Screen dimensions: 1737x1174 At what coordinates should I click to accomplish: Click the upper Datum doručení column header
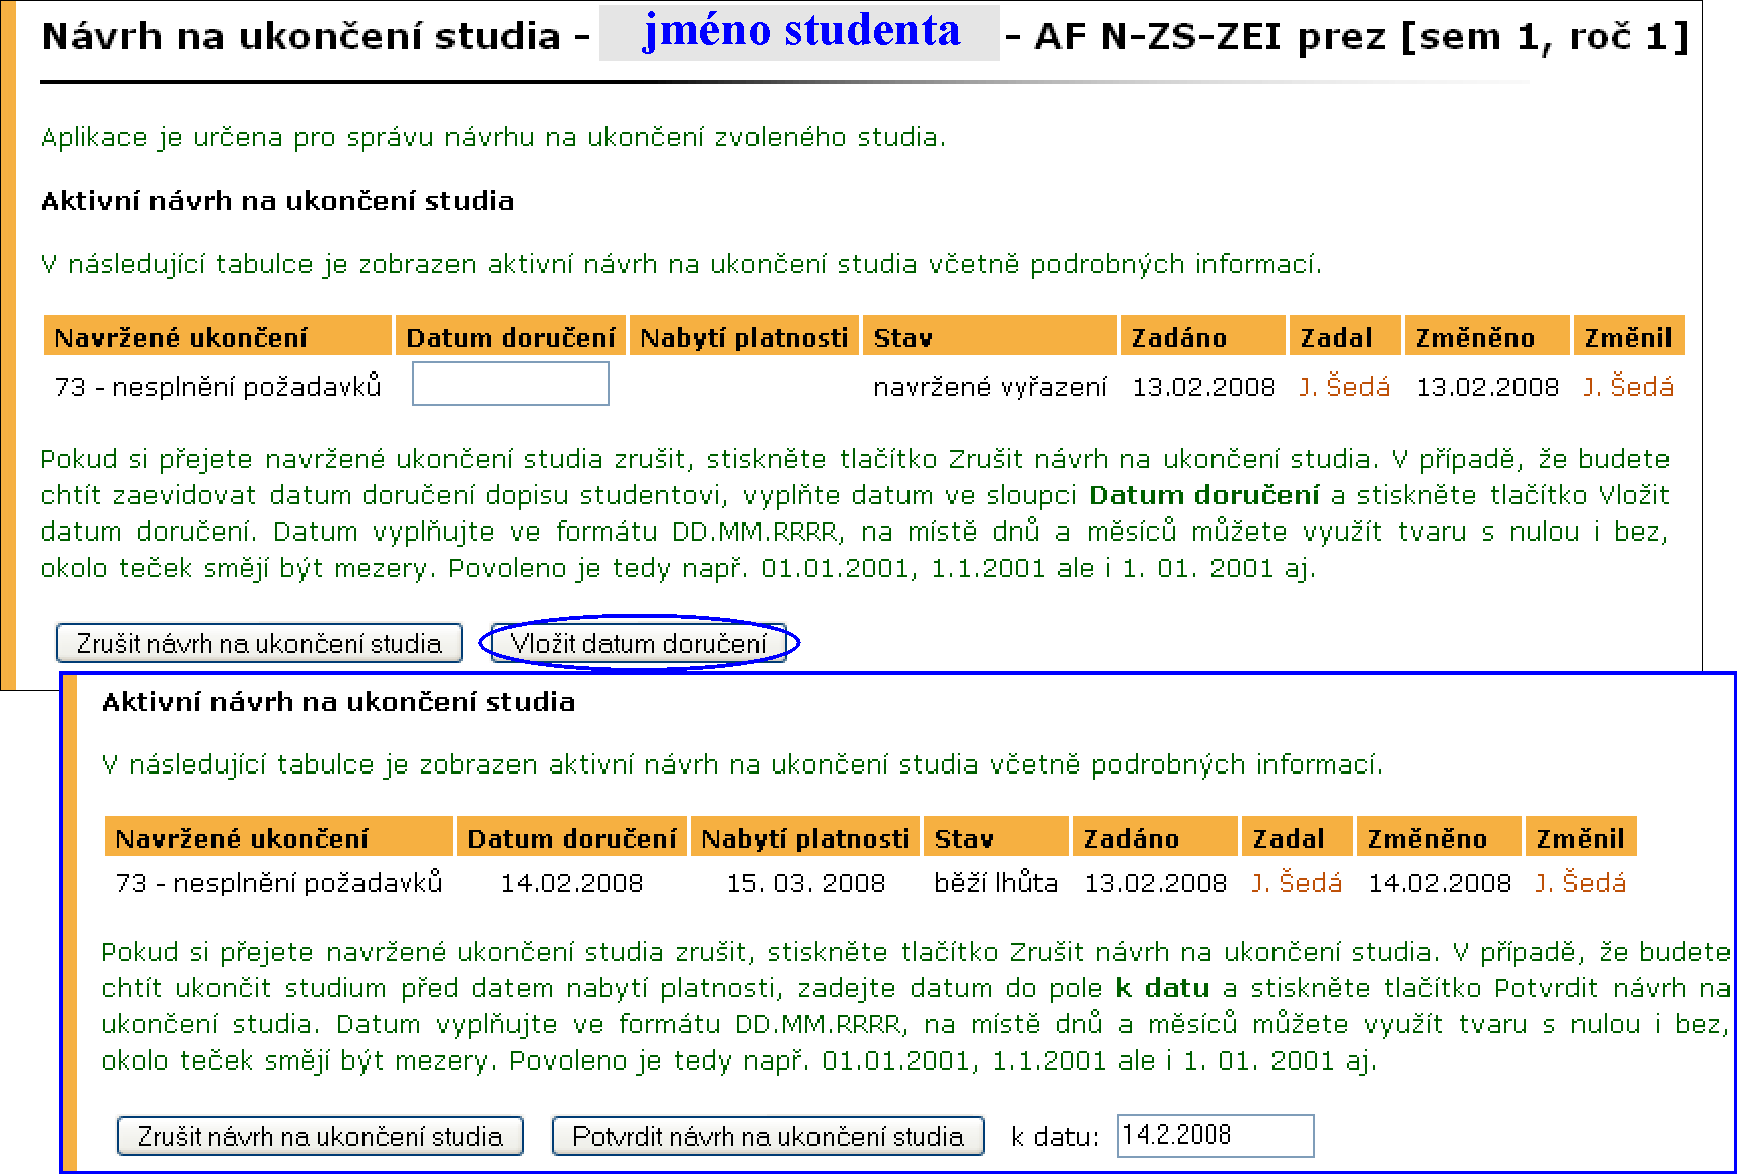click(511, 336)
